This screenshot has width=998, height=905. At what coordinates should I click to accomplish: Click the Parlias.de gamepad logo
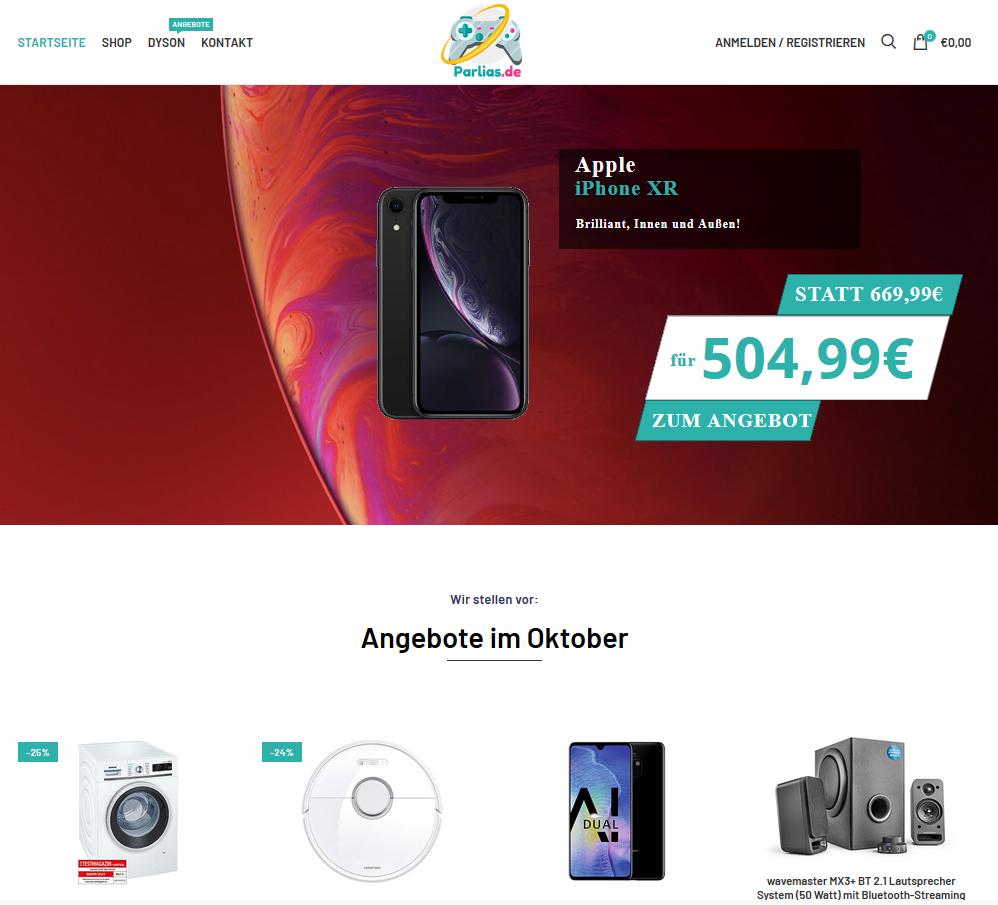(482, 42)
